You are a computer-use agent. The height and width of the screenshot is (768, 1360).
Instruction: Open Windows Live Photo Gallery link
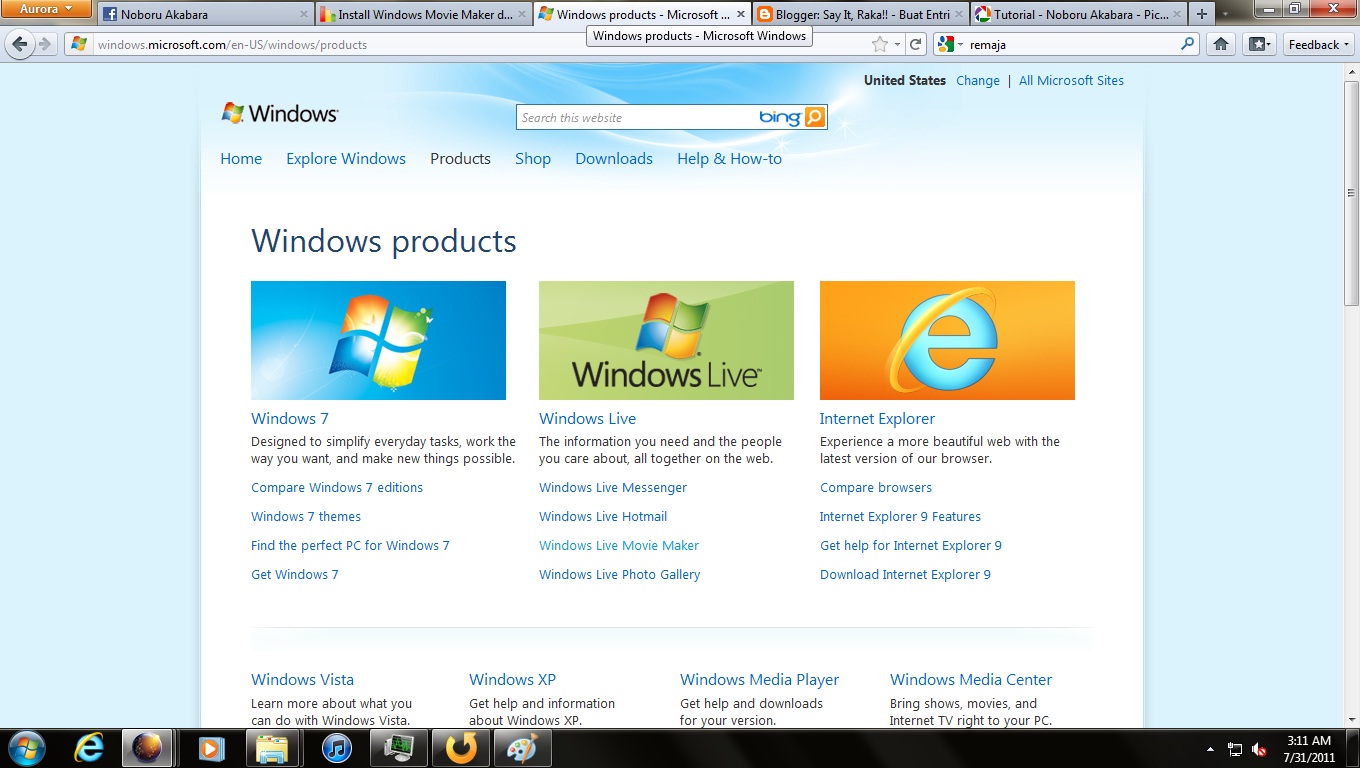[619, 575]
